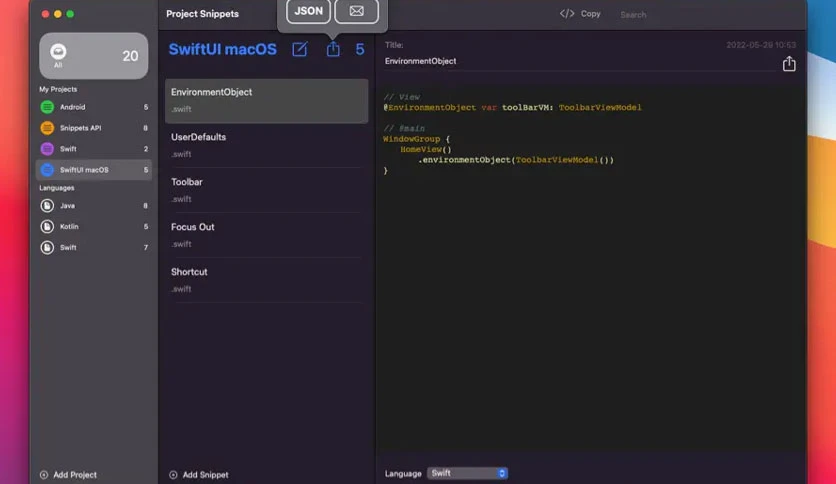Copy the snippet code
This screenshot has height=484, width=836.
point(590,14)
